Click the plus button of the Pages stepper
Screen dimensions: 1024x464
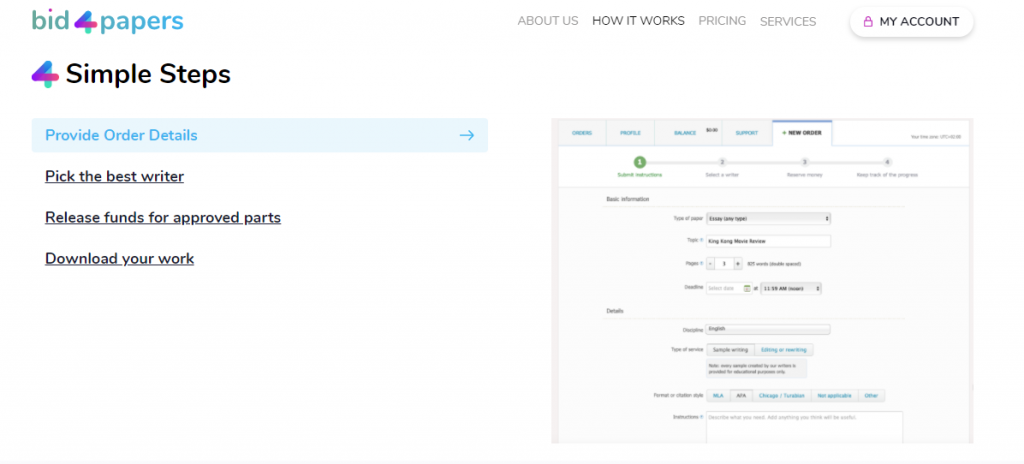738,264
